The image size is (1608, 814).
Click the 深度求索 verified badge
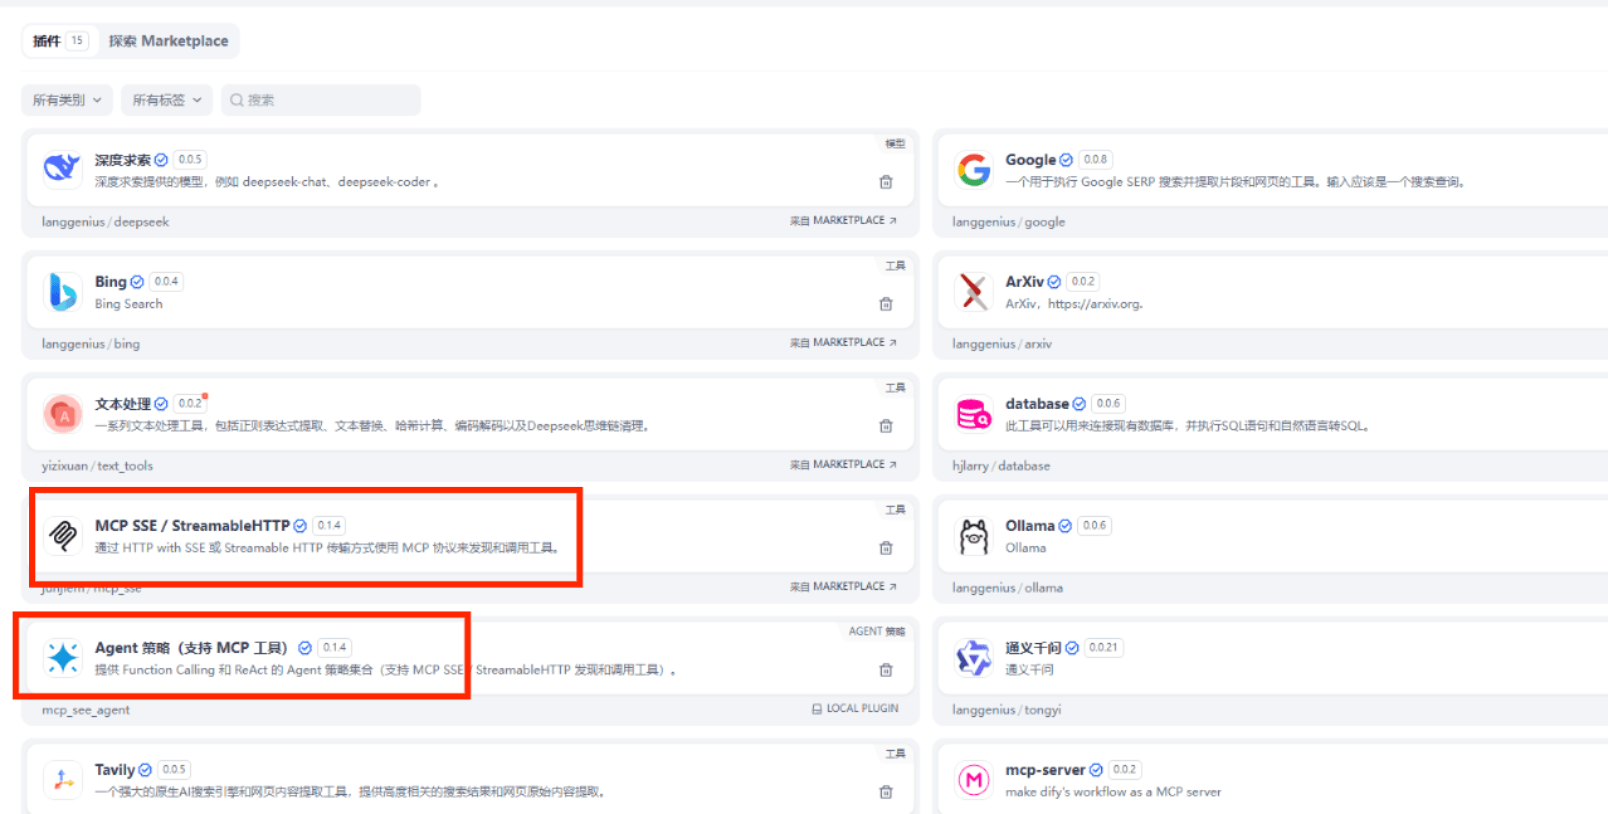pos(161,160)
